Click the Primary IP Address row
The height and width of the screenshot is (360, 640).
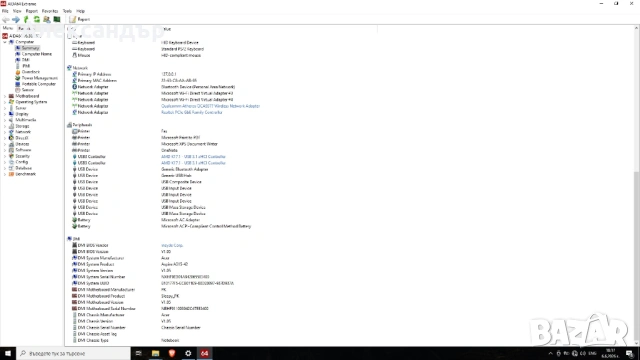click(x=124, y=74)
